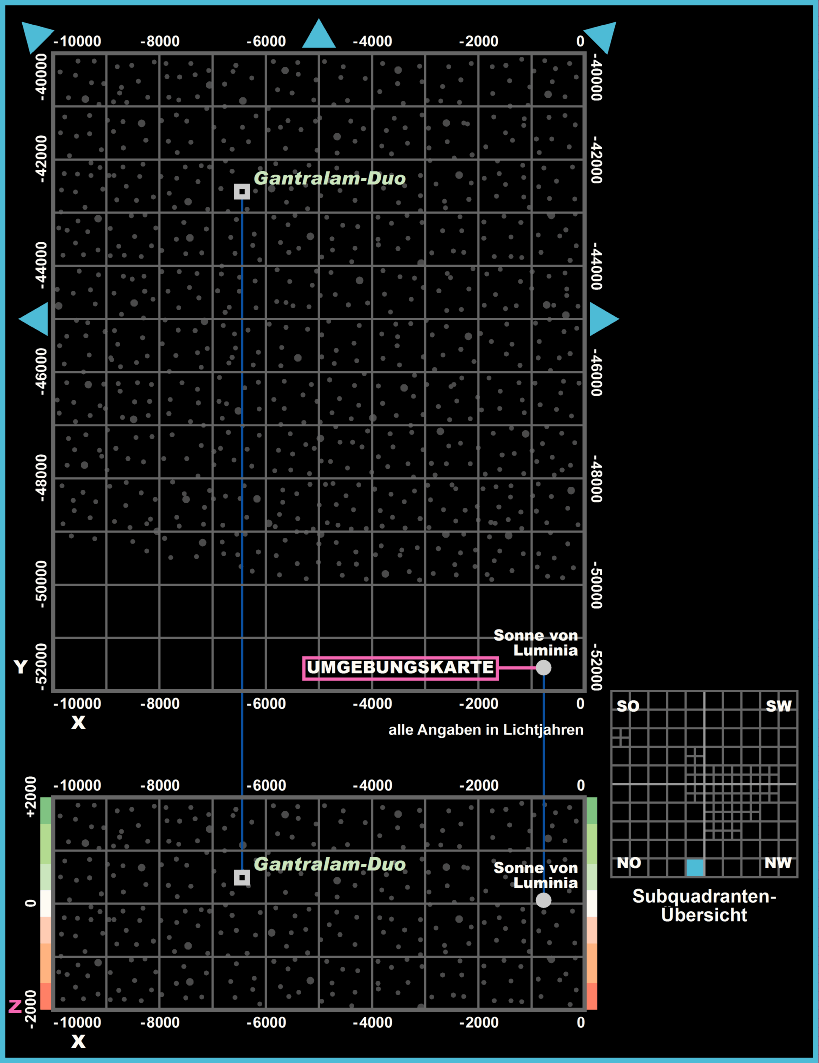Screen dimensions: 819x1063
Task: Click Sonne von Luminia circle in side view
Action: (x=543, y=900)
